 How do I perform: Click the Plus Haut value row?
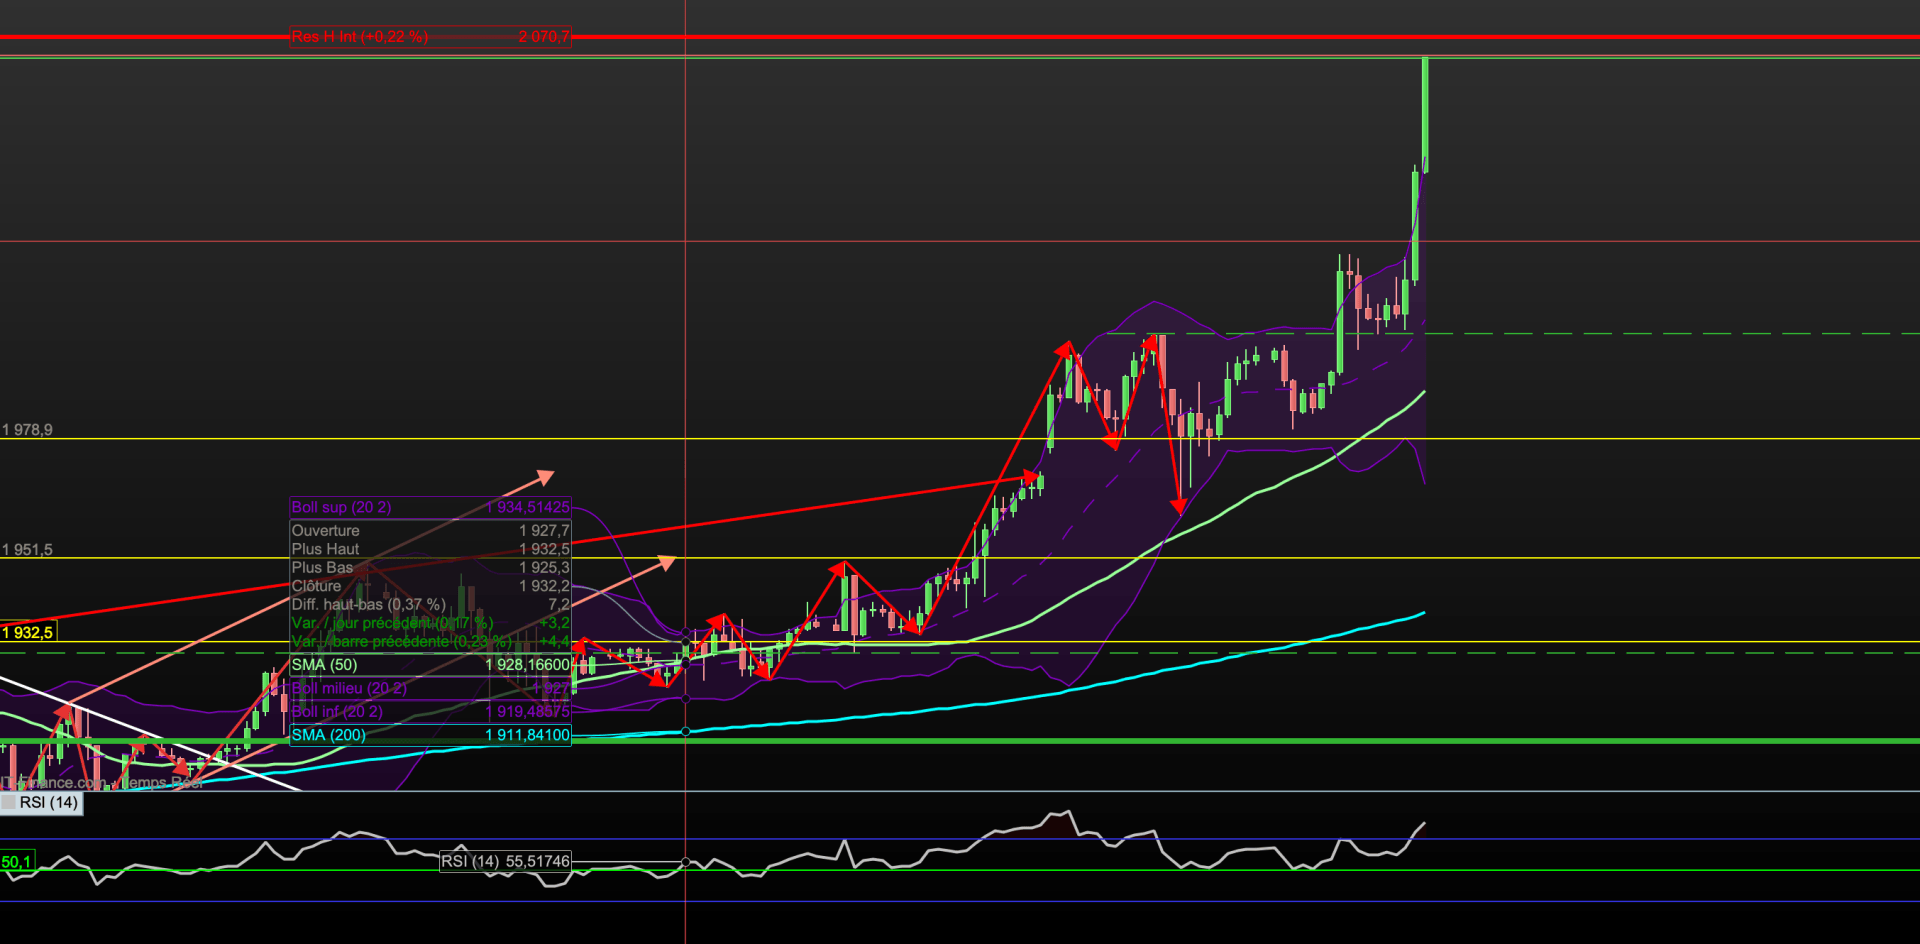[430, 549]
